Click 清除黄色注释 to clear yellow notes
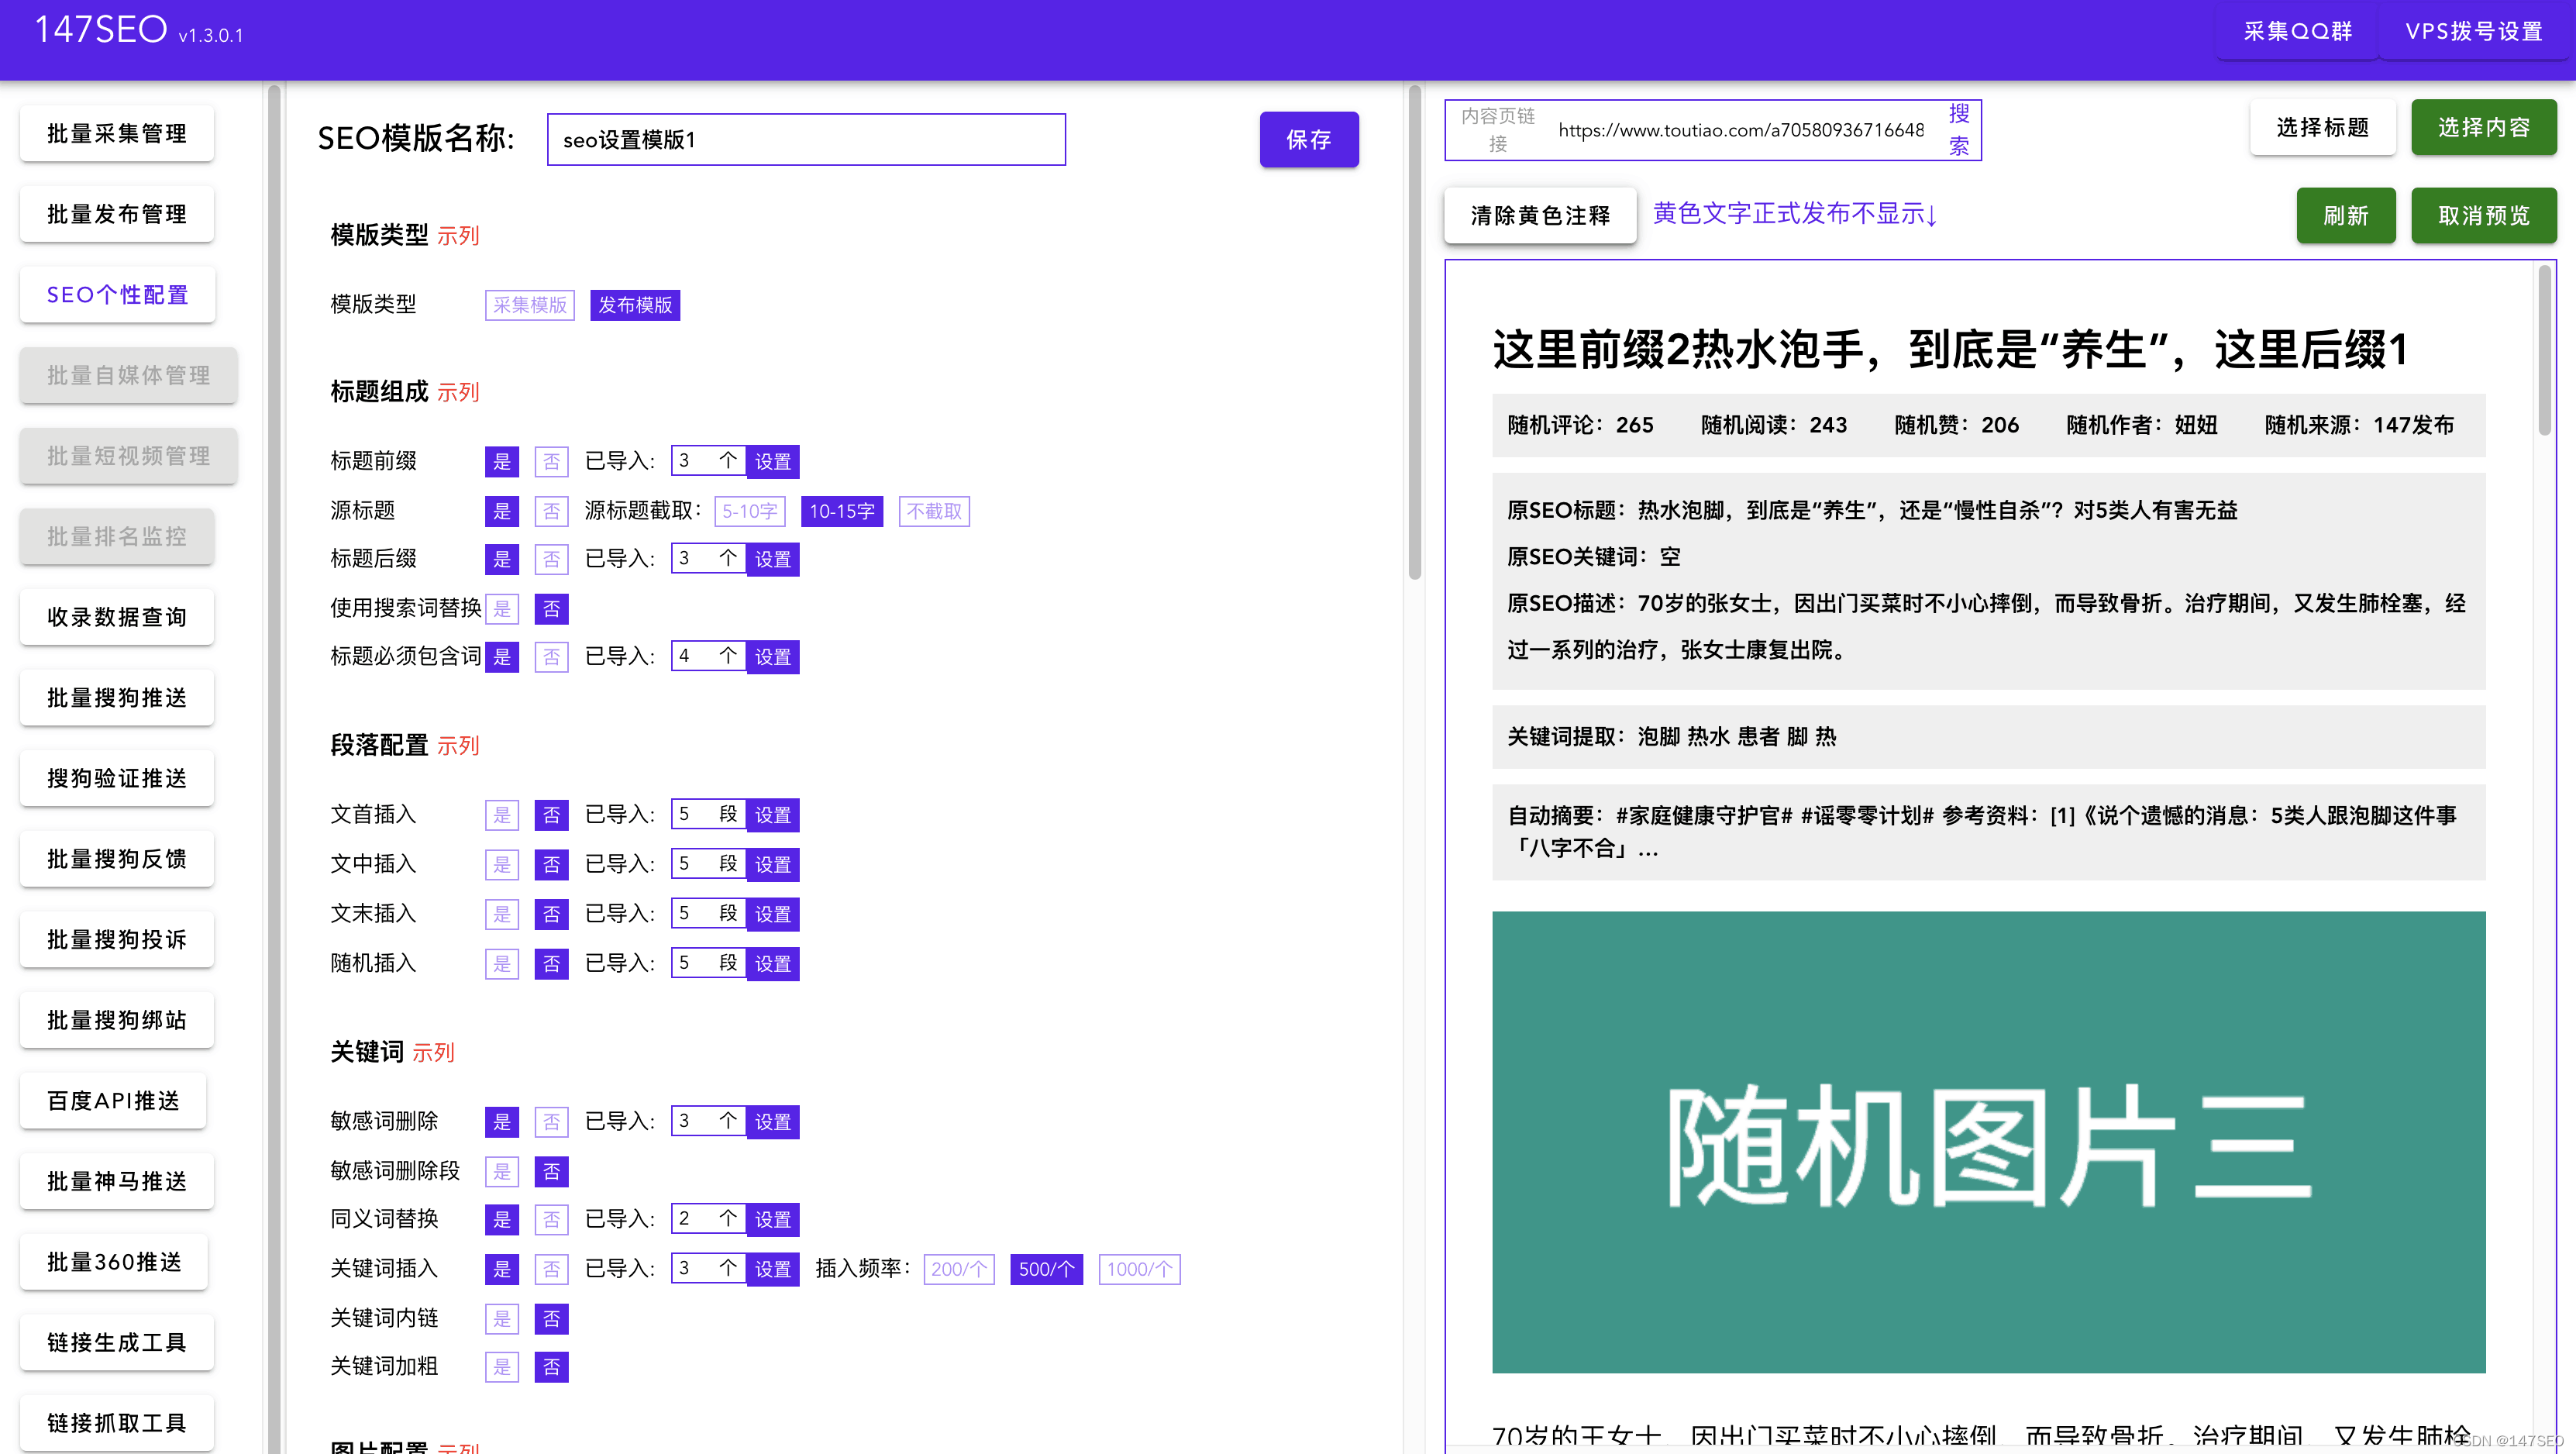The width and height of the screenshot is (2576, 1454). [x=1539, y=214]
